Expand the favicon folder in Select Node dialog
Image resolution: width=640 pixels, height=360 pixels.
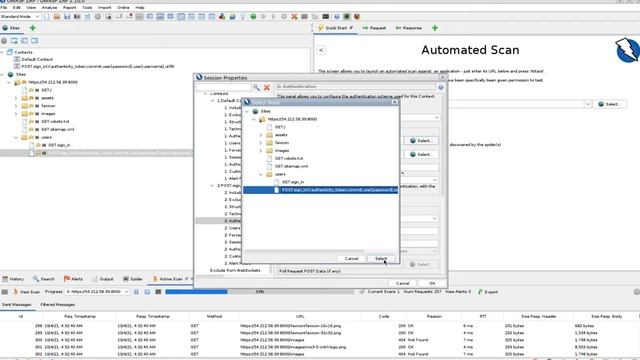click(x=261, y=143)
